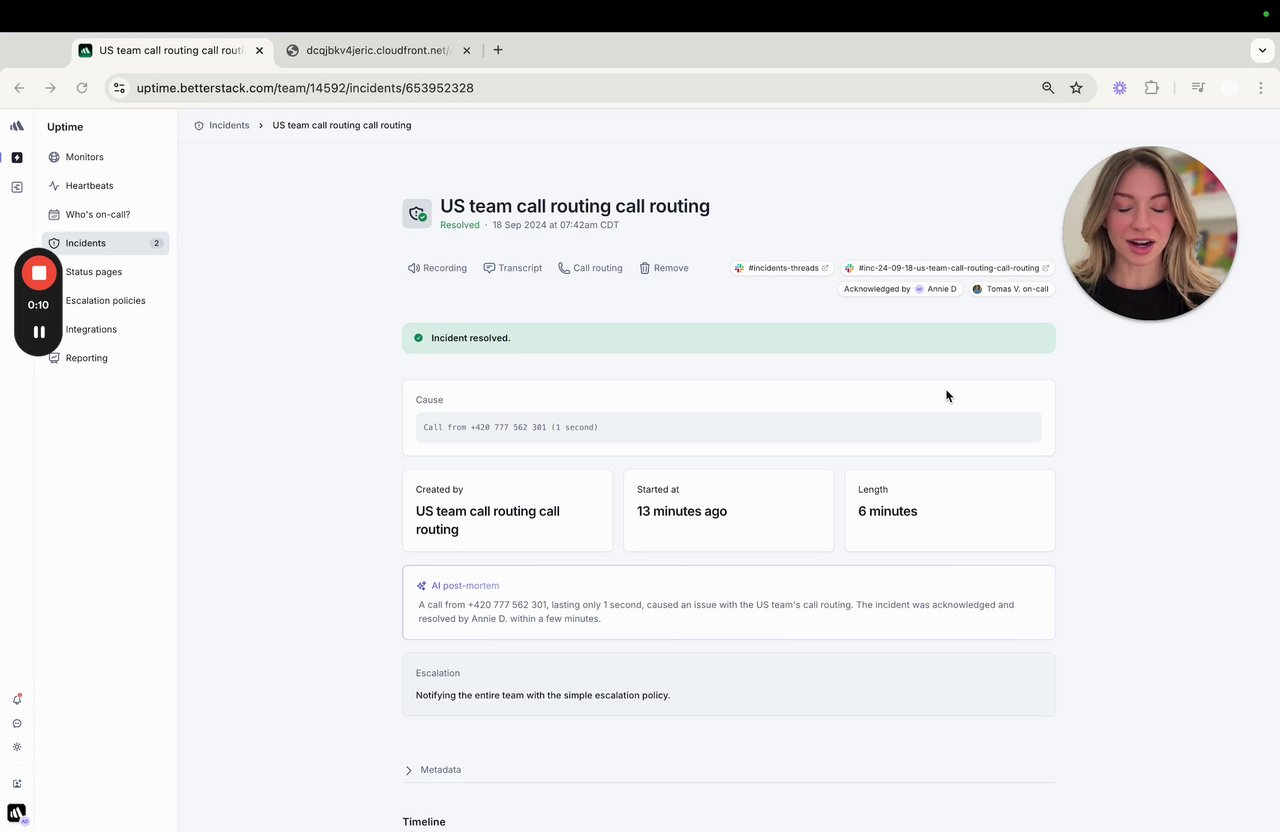
Task: Stop the screen recording with the red button
Action: pyautogui.click(x=39, y=272)
